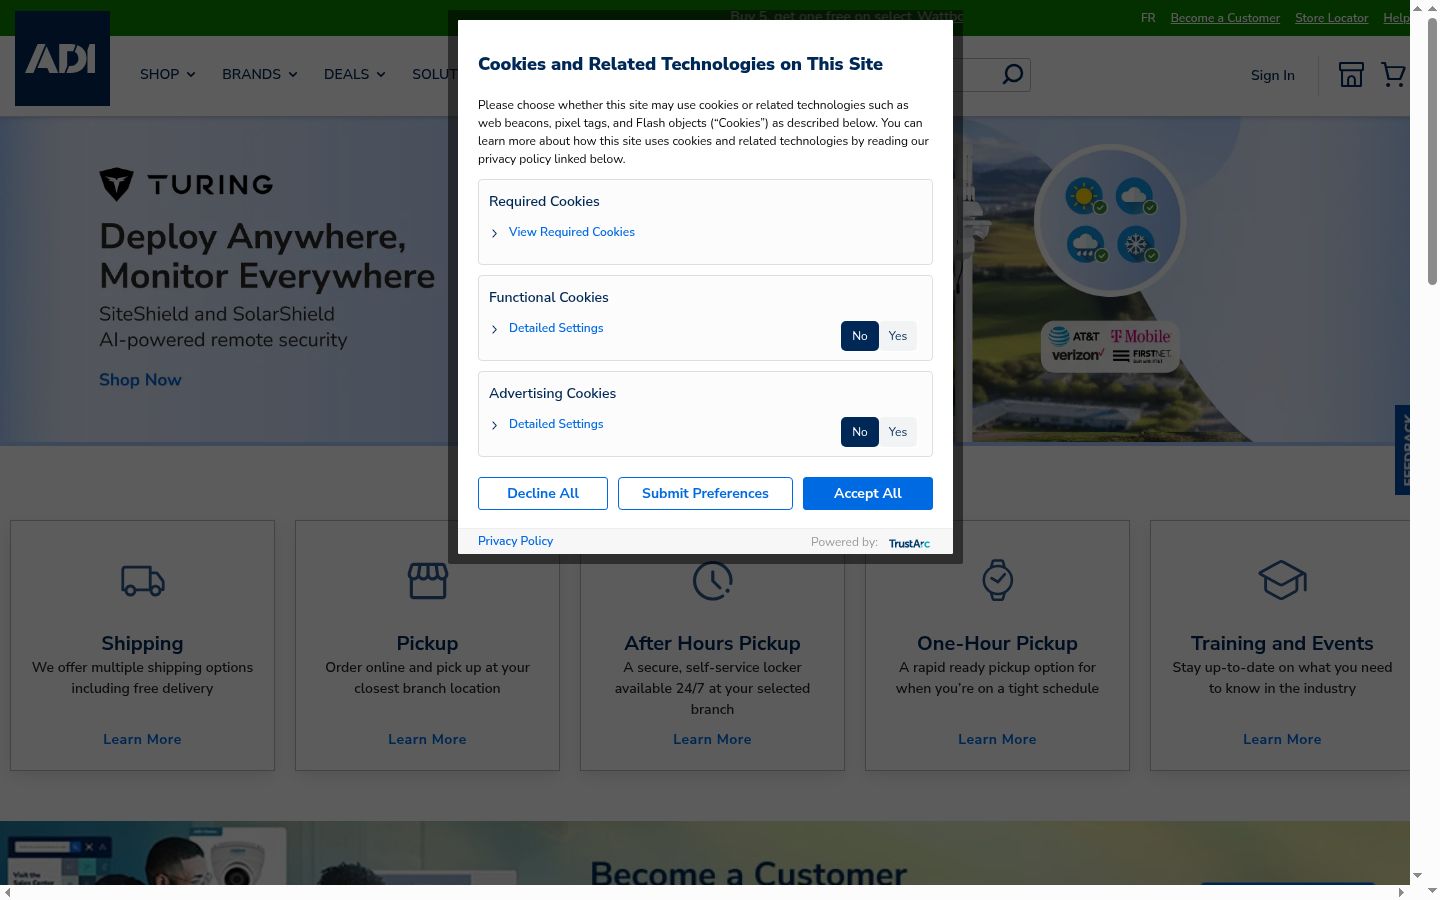Click the ADI logo
Screen dimensions: 1440x900
62,58
